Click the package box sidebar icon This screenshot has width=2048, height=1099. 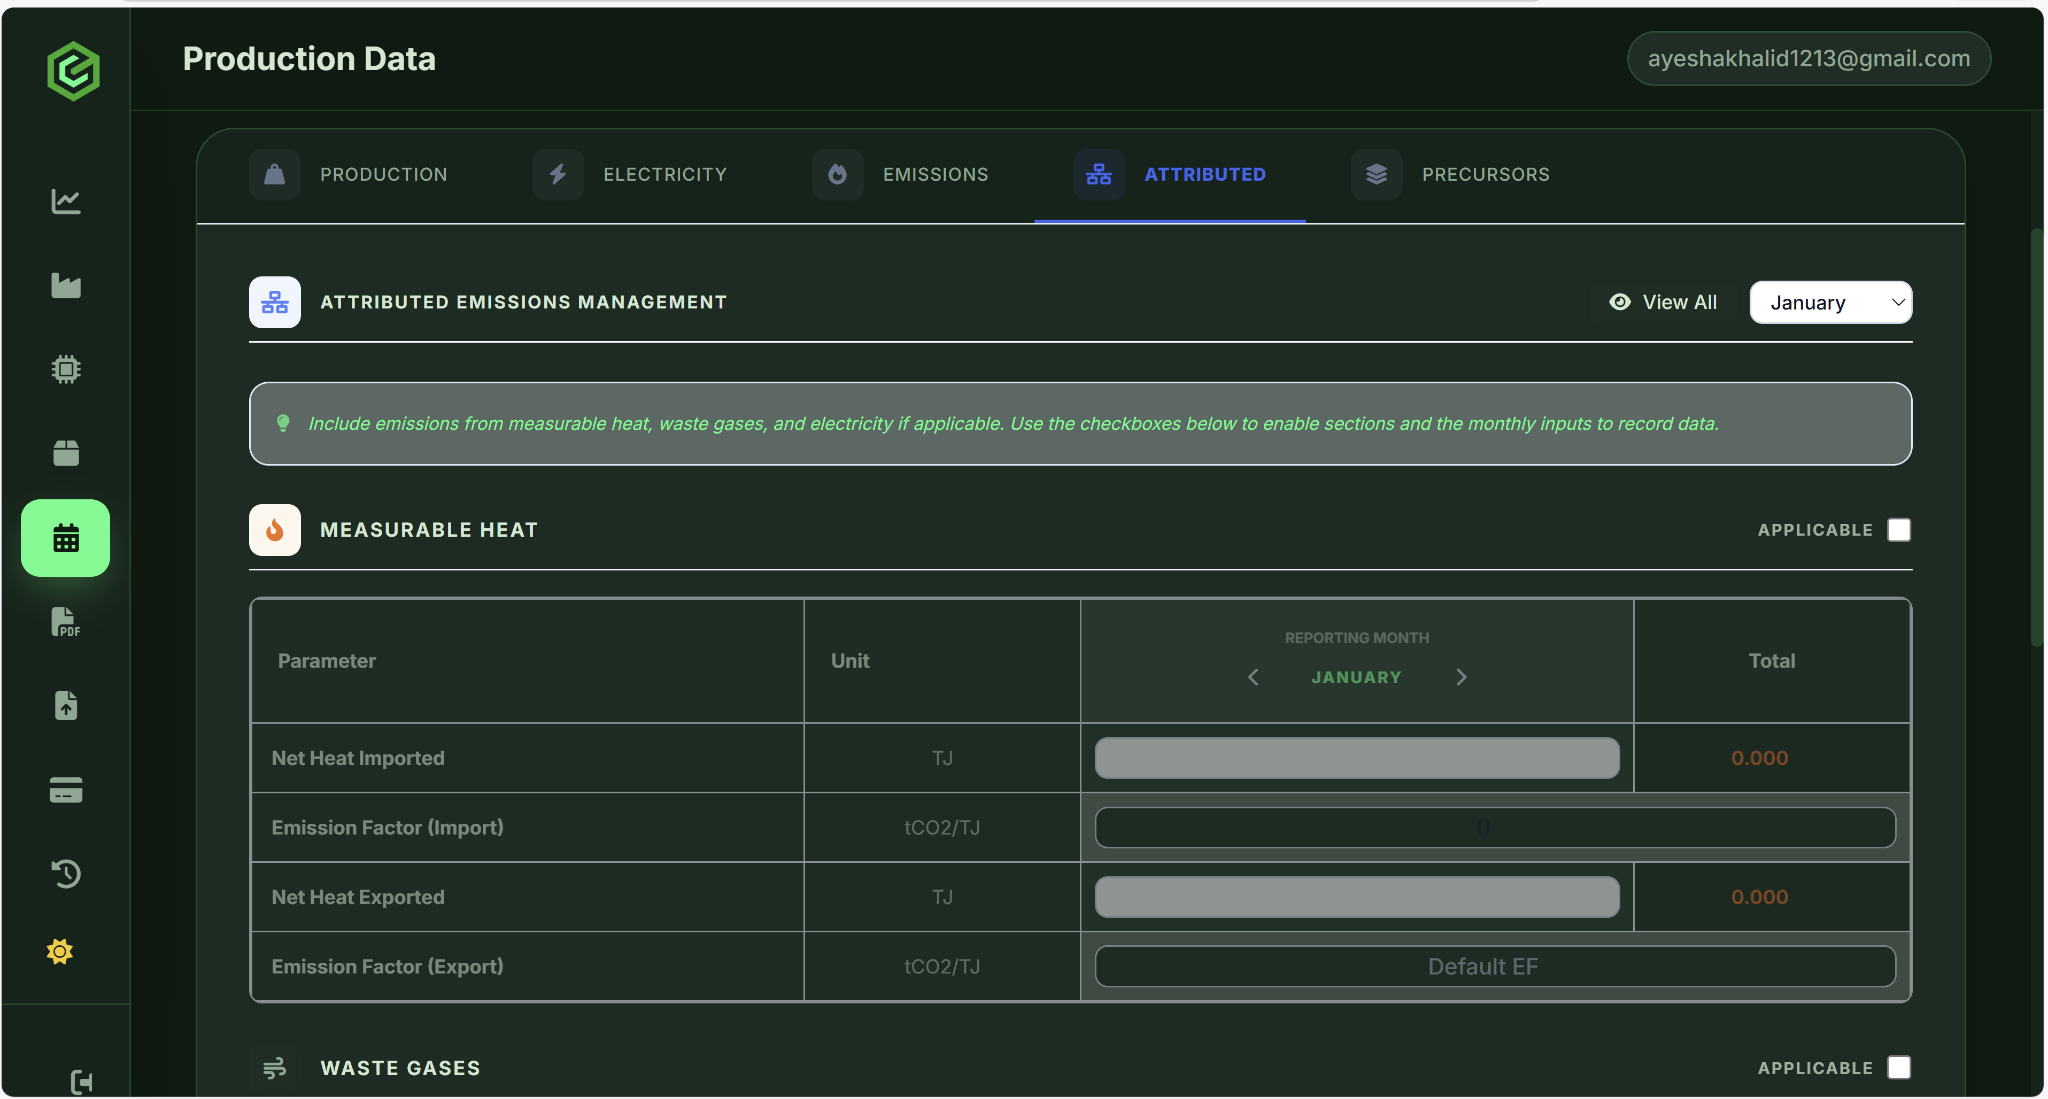coord(66,453)
